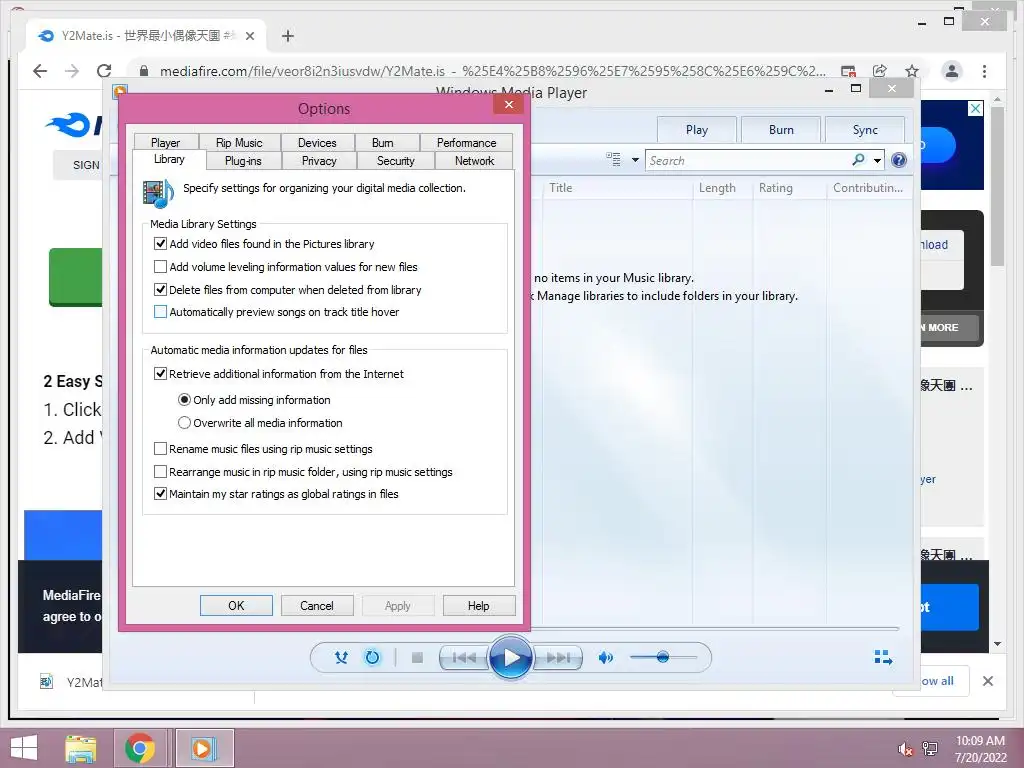
Task: Open the Windows Start button
Action: click(x=24, y=748)
